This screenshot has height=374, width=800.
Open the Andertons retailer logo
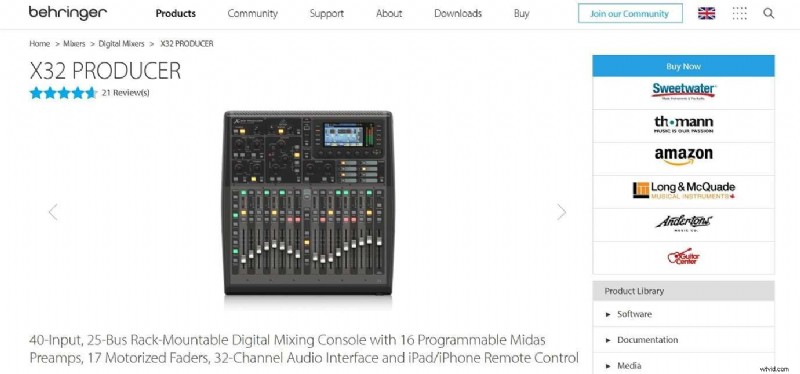(684, 223)
